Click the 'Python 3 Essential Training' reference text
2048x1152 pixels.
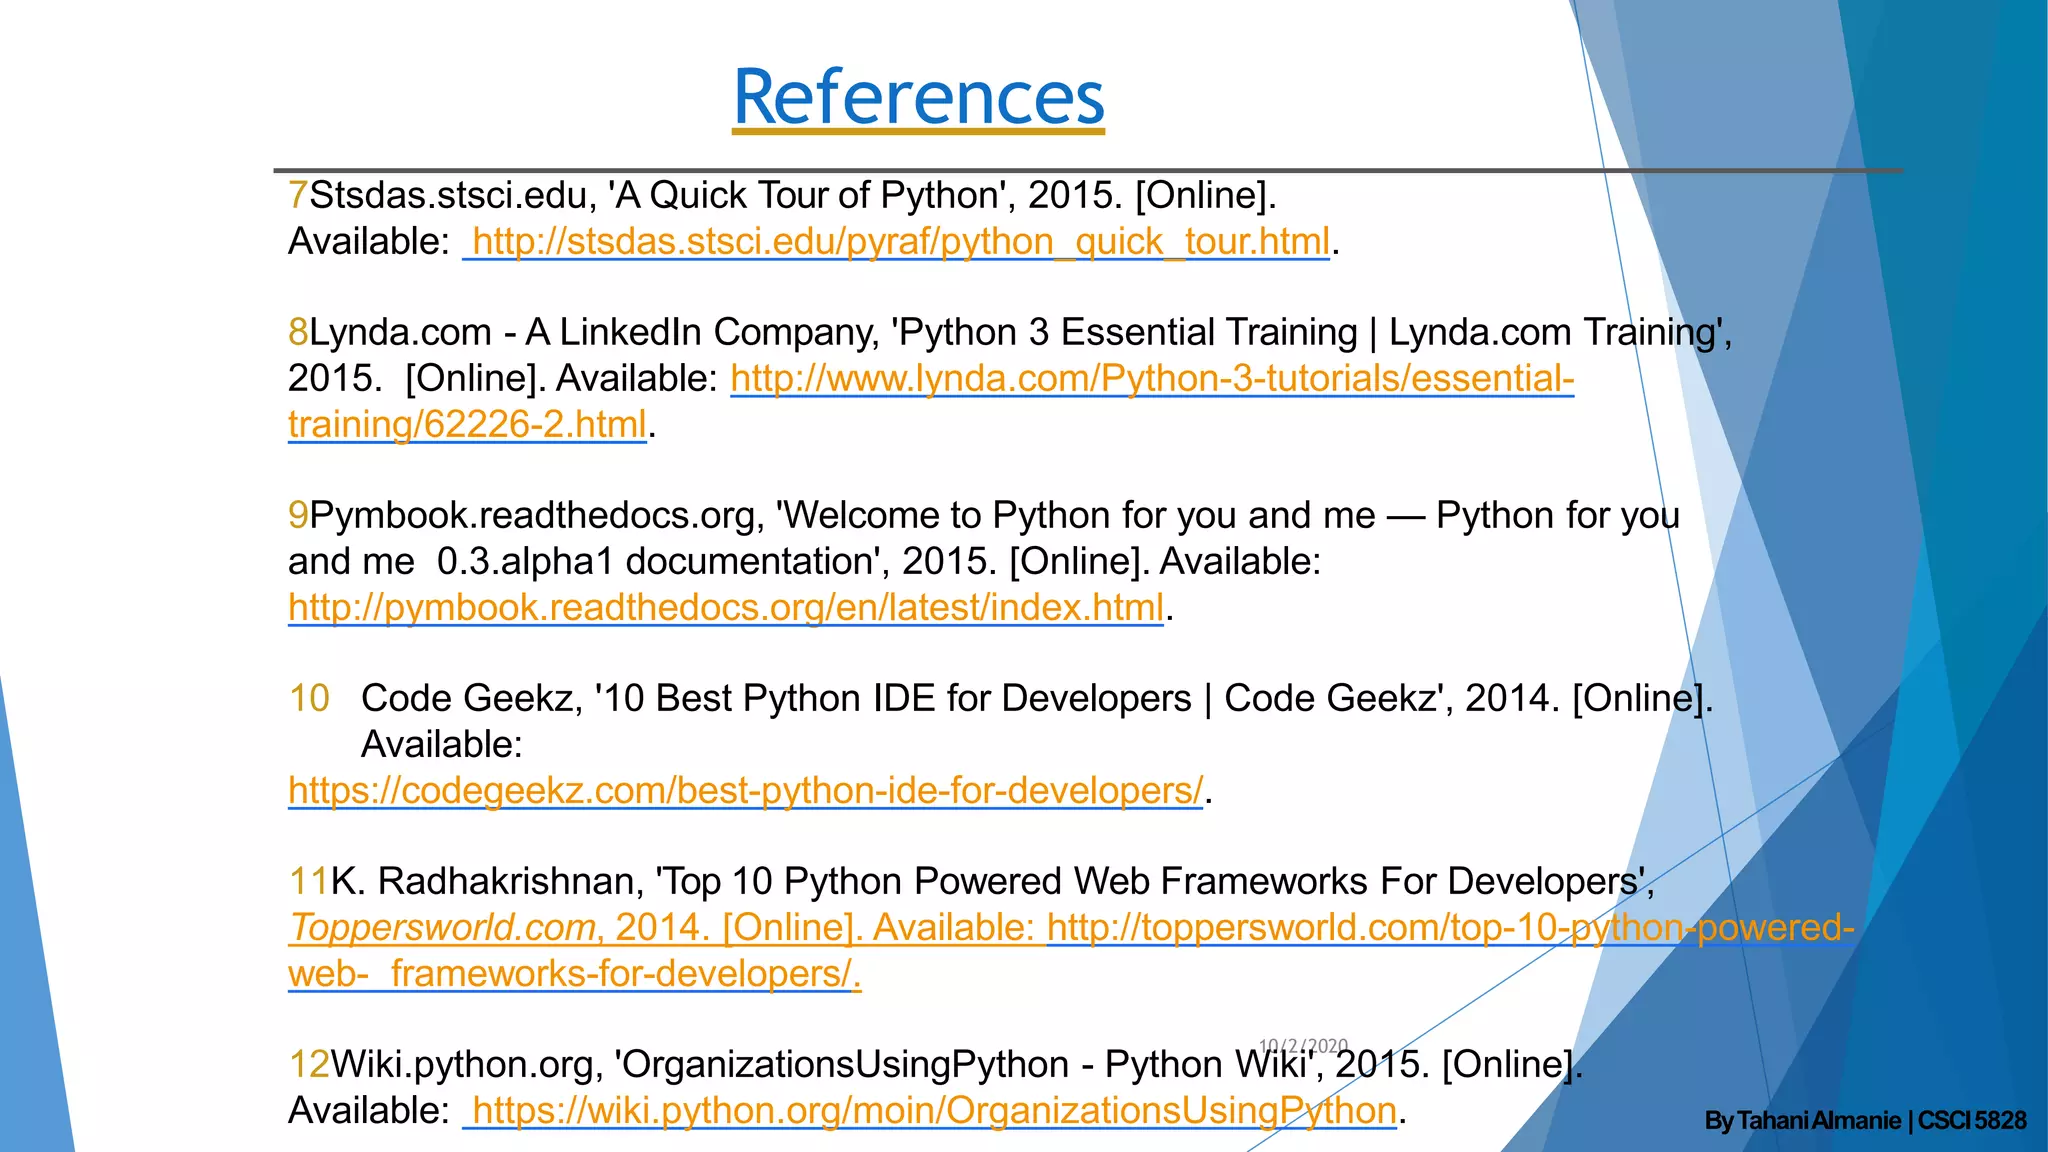1123,332
